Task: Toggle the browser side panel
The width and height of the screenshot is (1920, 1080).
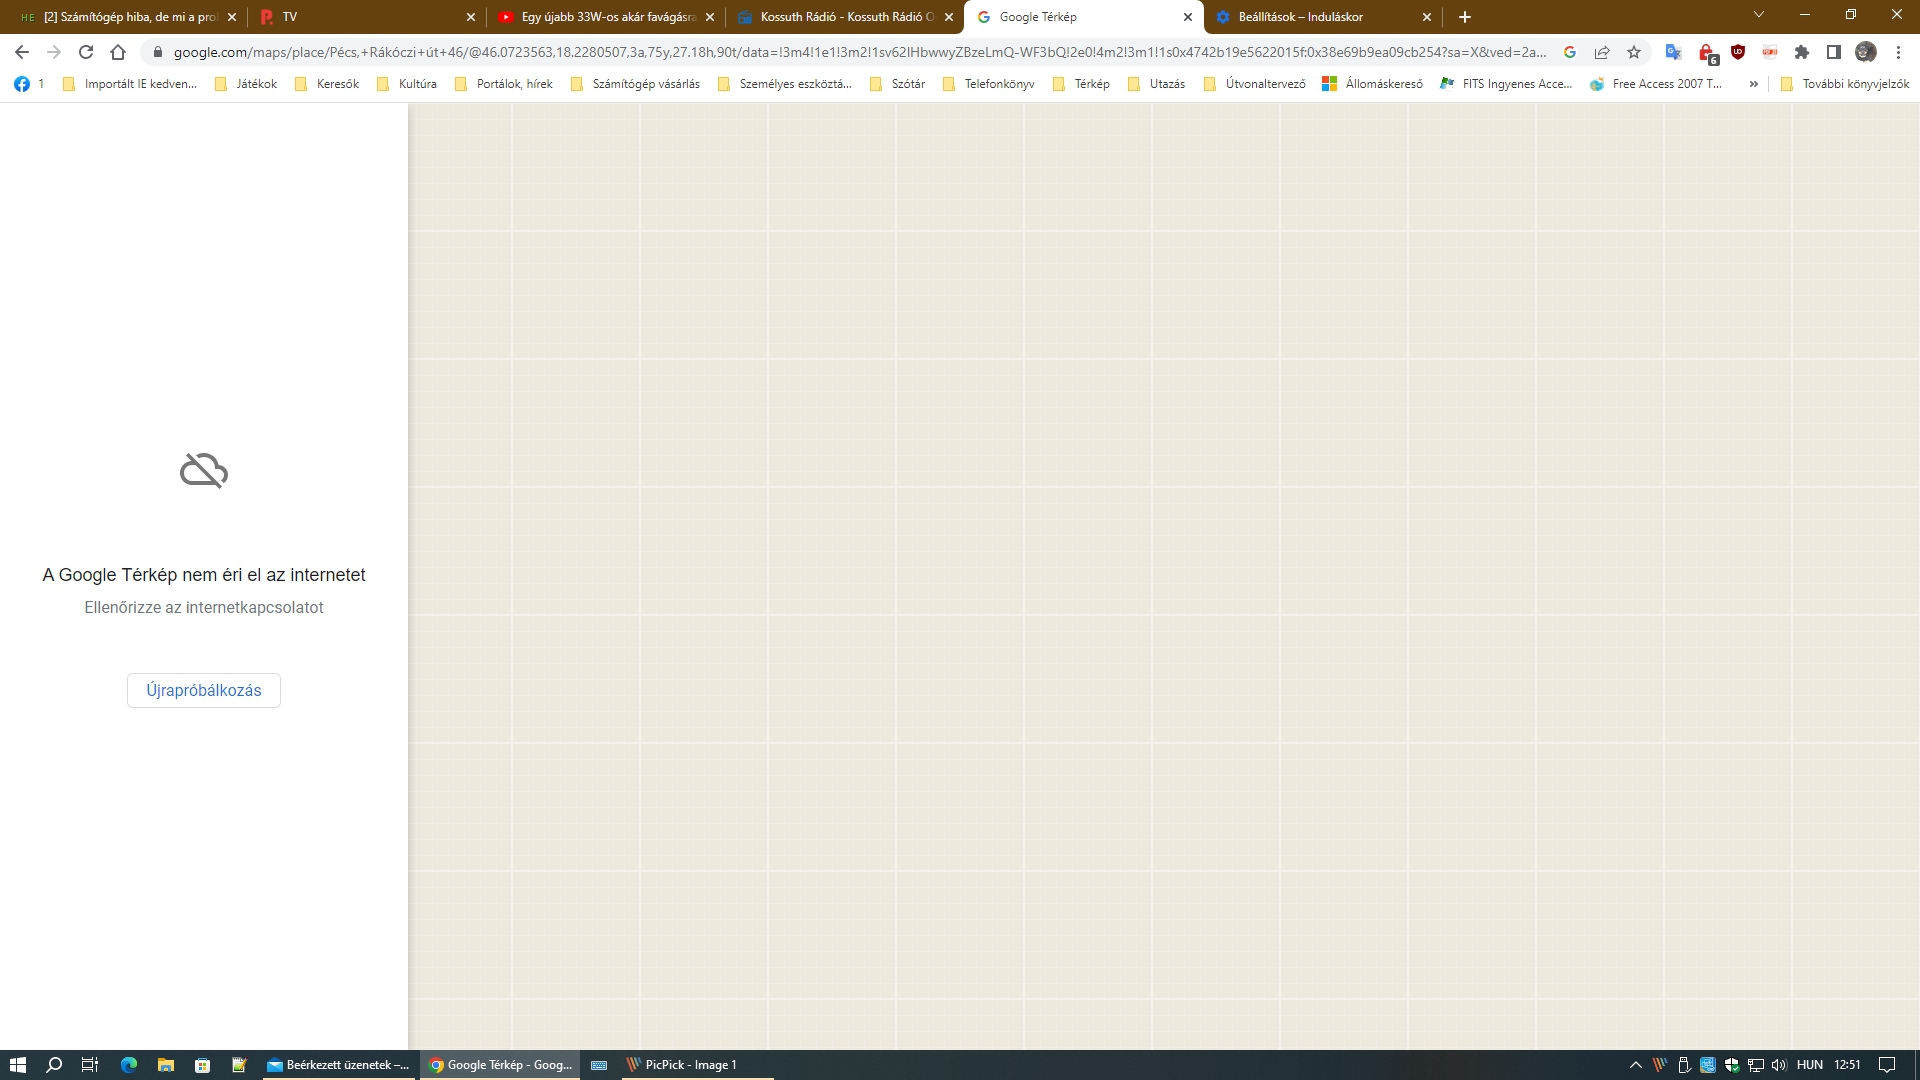Action: [1834, 52]
